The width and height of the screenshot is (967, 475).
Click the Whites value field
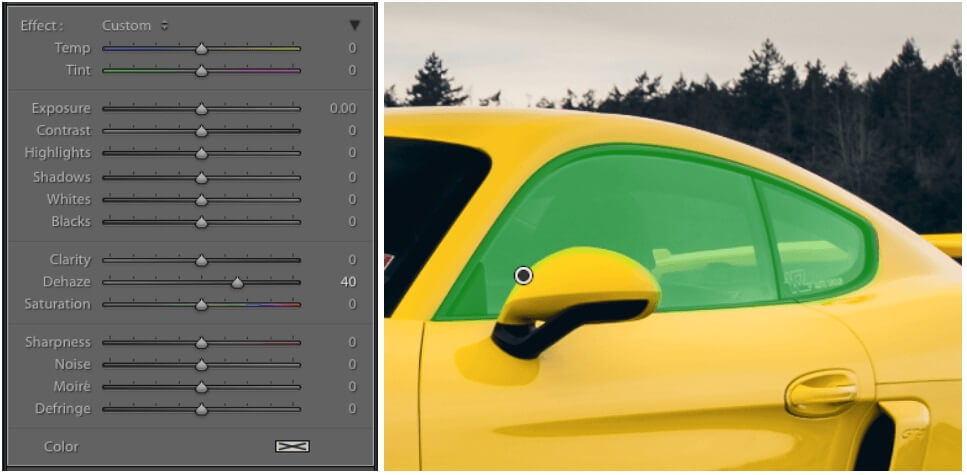[352, 200]
